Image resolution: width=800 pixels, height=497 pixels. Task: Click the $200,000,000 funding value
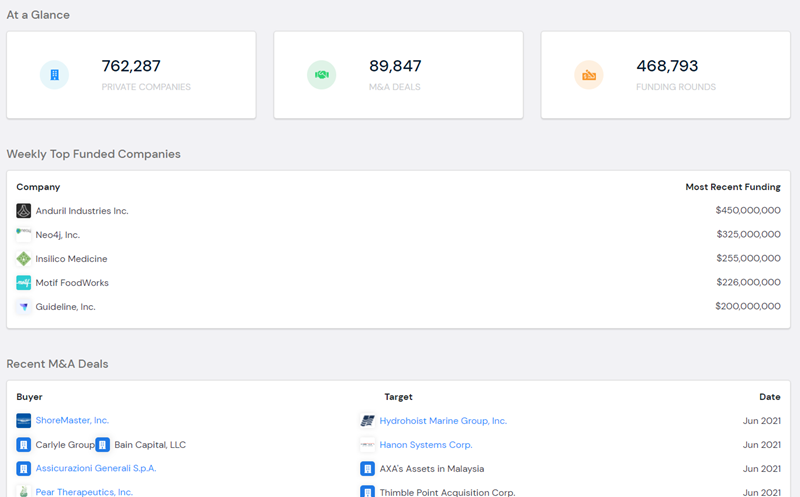(748, 306)
